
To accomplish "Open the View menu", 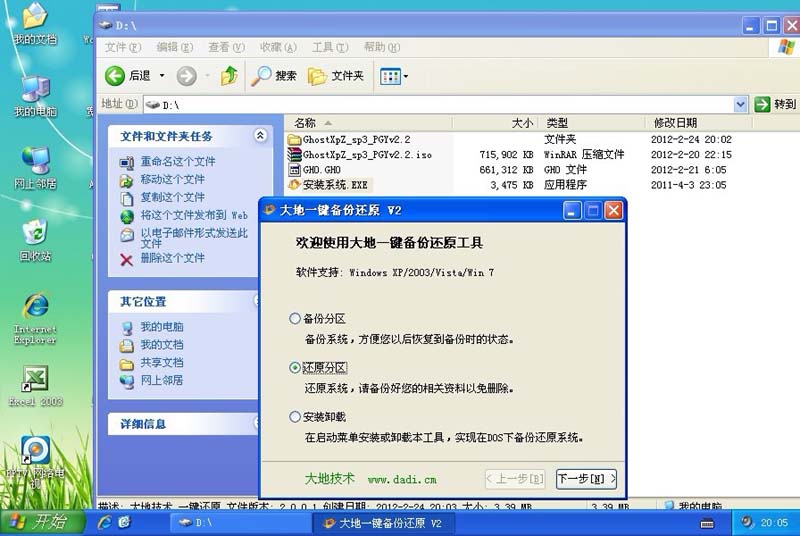I will pyautogui.click(x=226, y=47).
